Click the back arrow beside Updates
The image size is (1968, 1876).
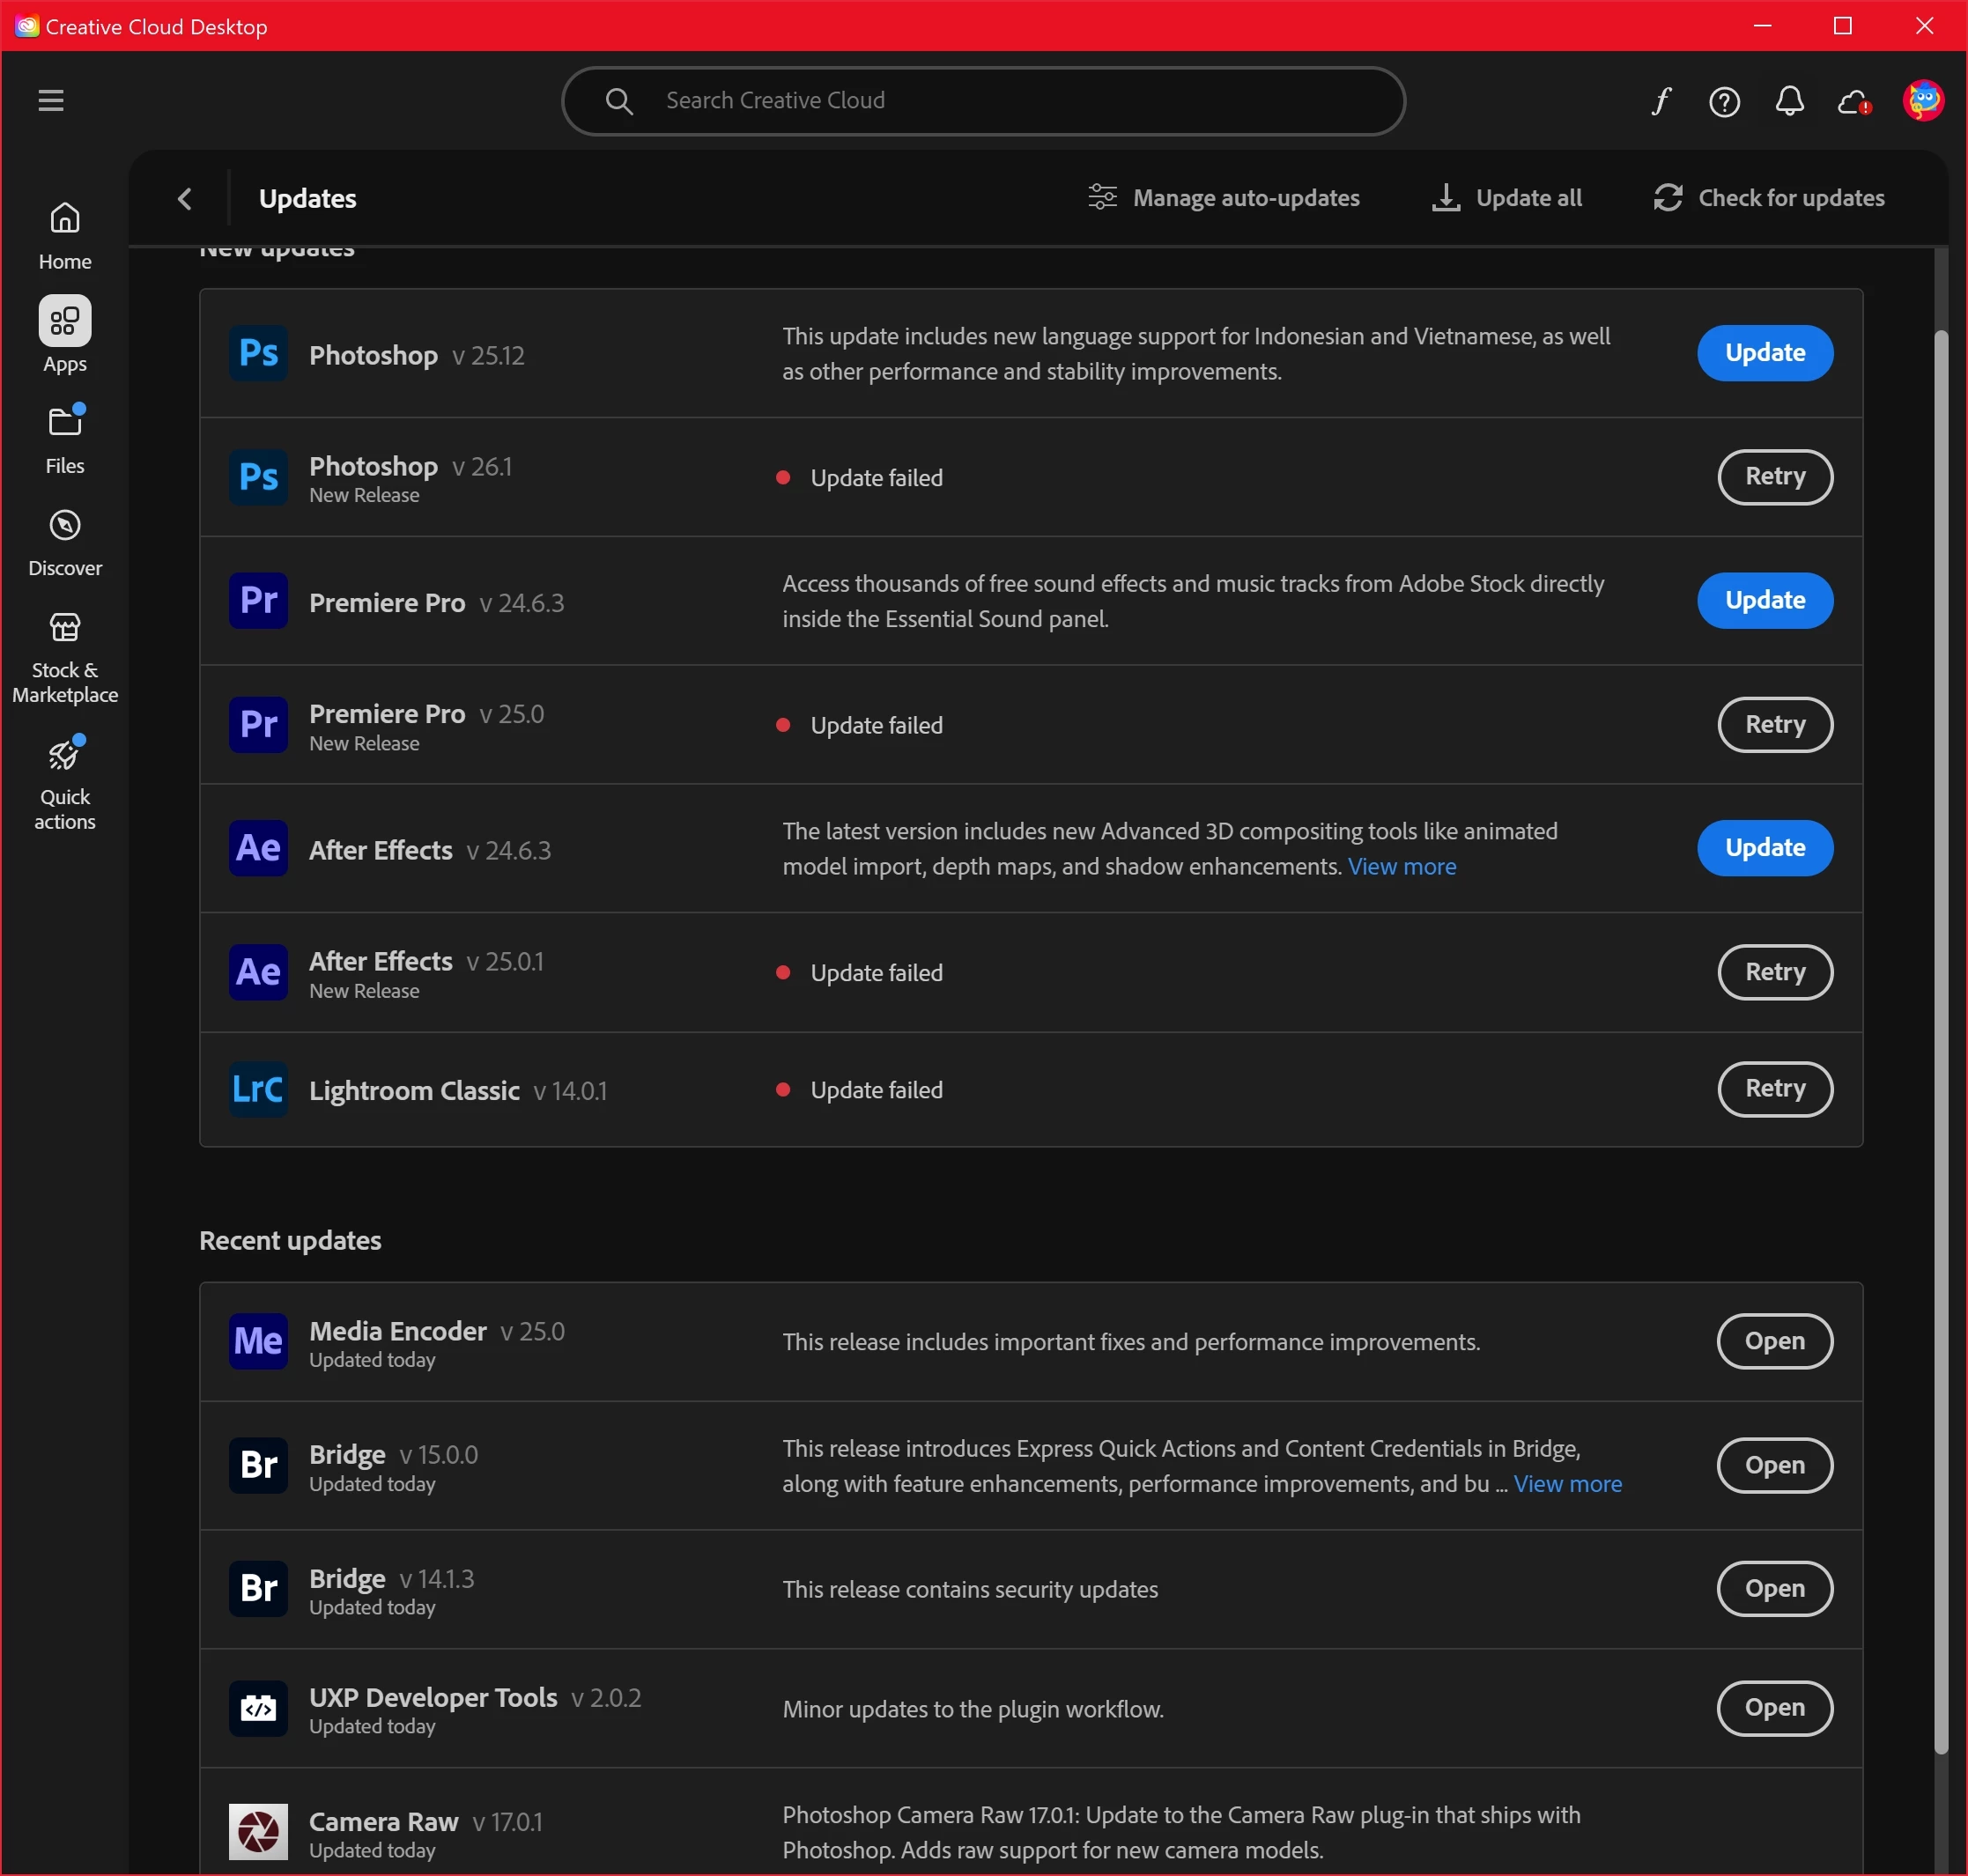point(185,199)
